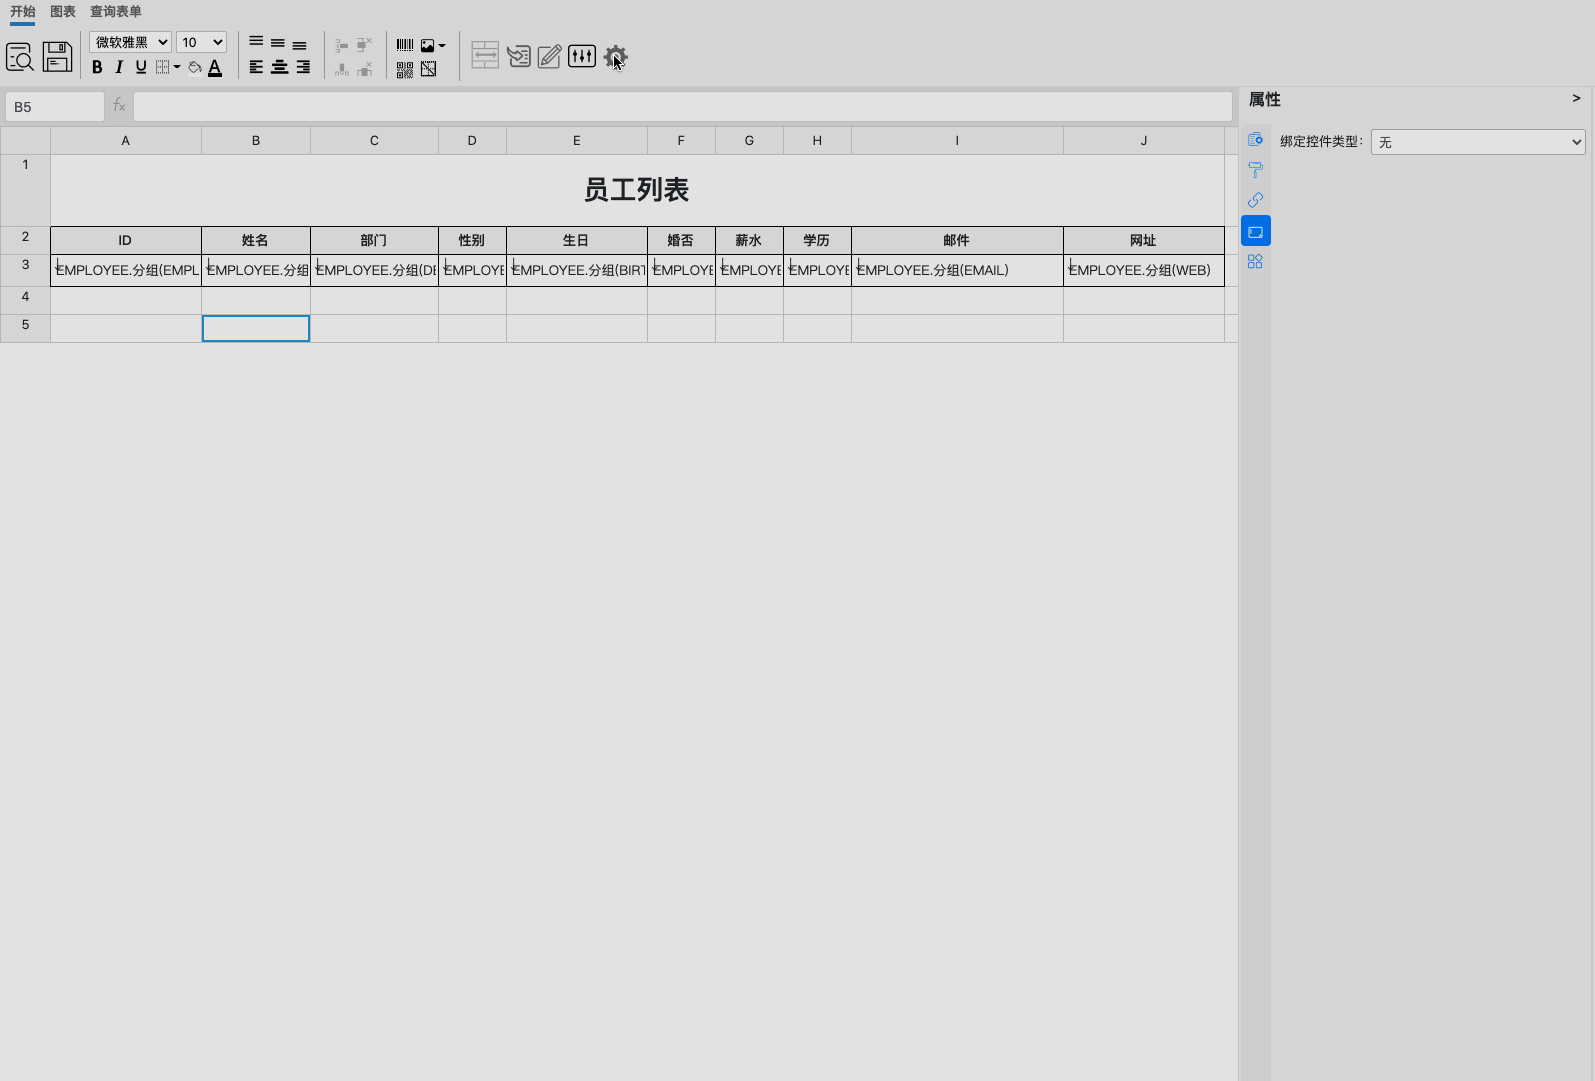Switch to the 开始 tab

(x=22, y=12)
